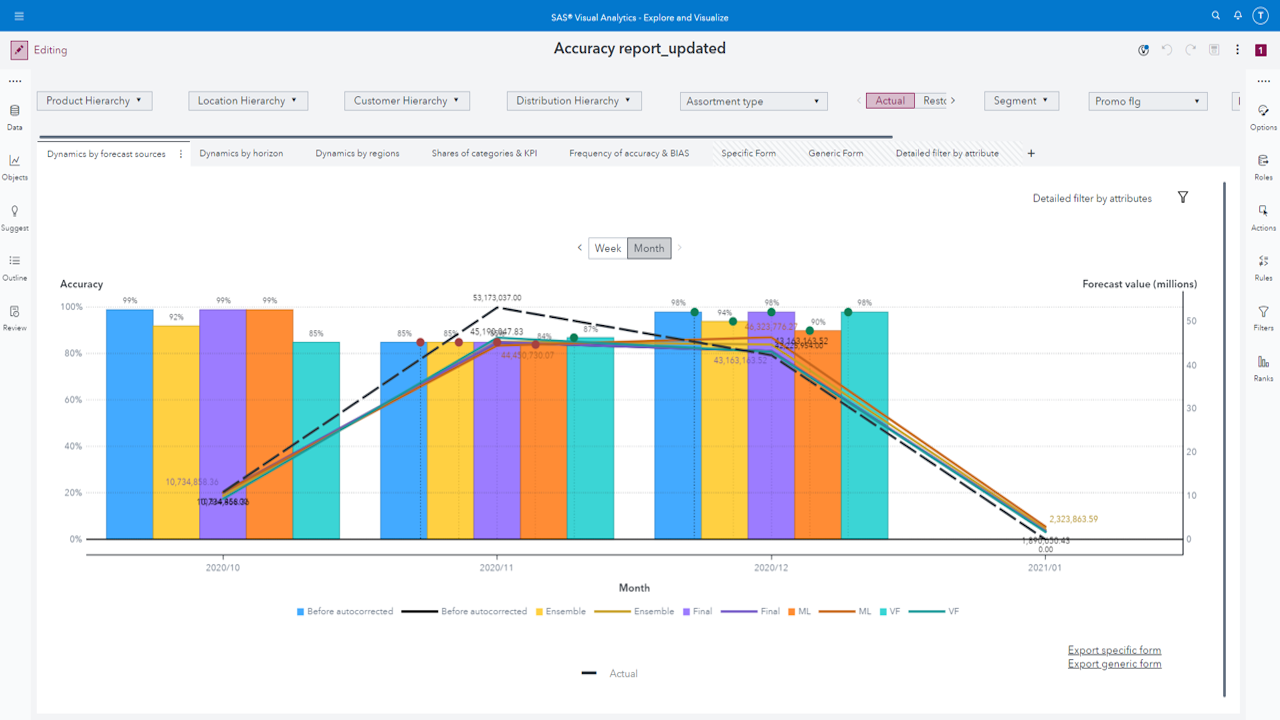Viewport: 1280px width, 720px height.
Task: Open page options for Dynamics by forecast sources
Action: [181, 154]
